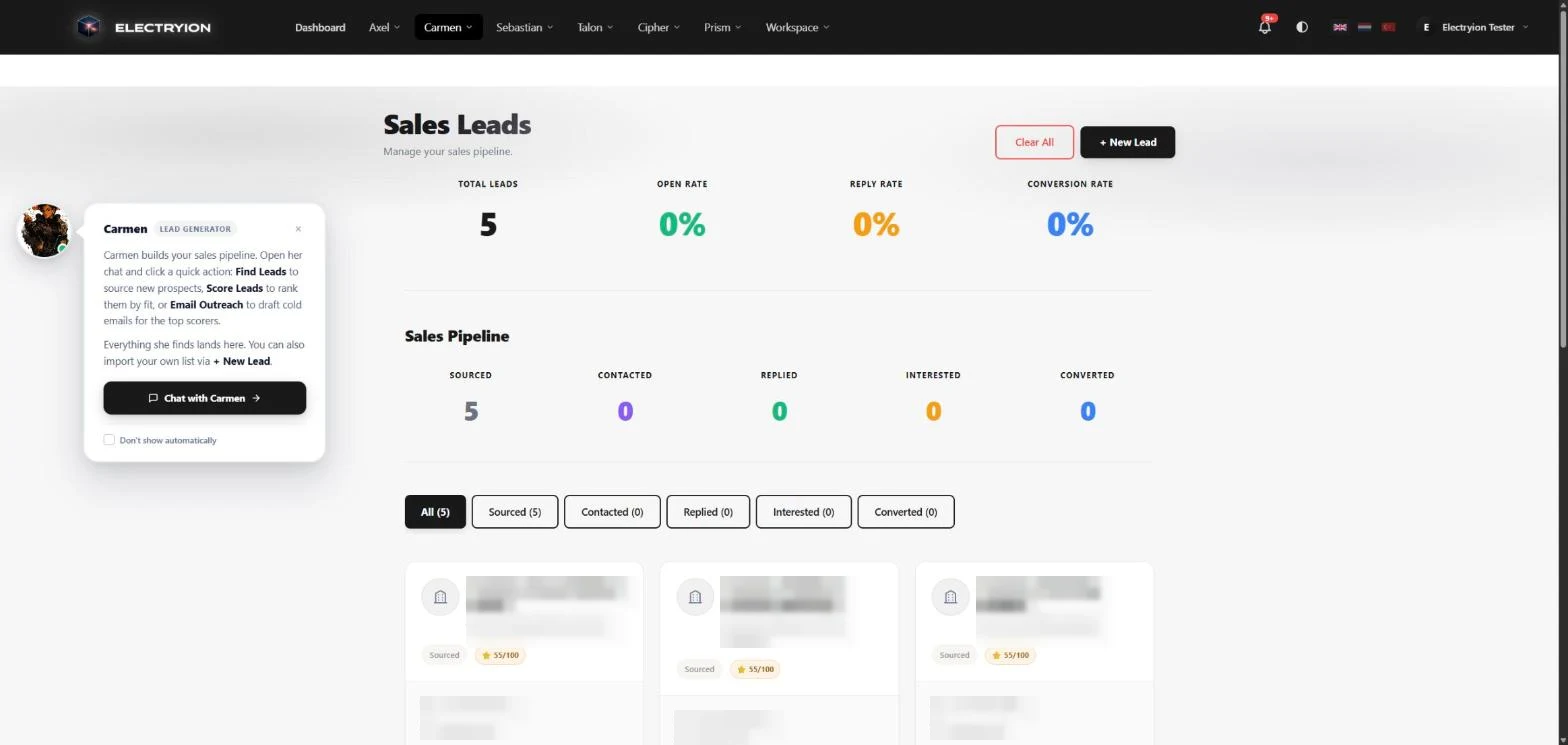The width and height of the screenshot is (1568, 745).
Task: Click the 55/100 score badge on second lead card
Action: (755, 669)
